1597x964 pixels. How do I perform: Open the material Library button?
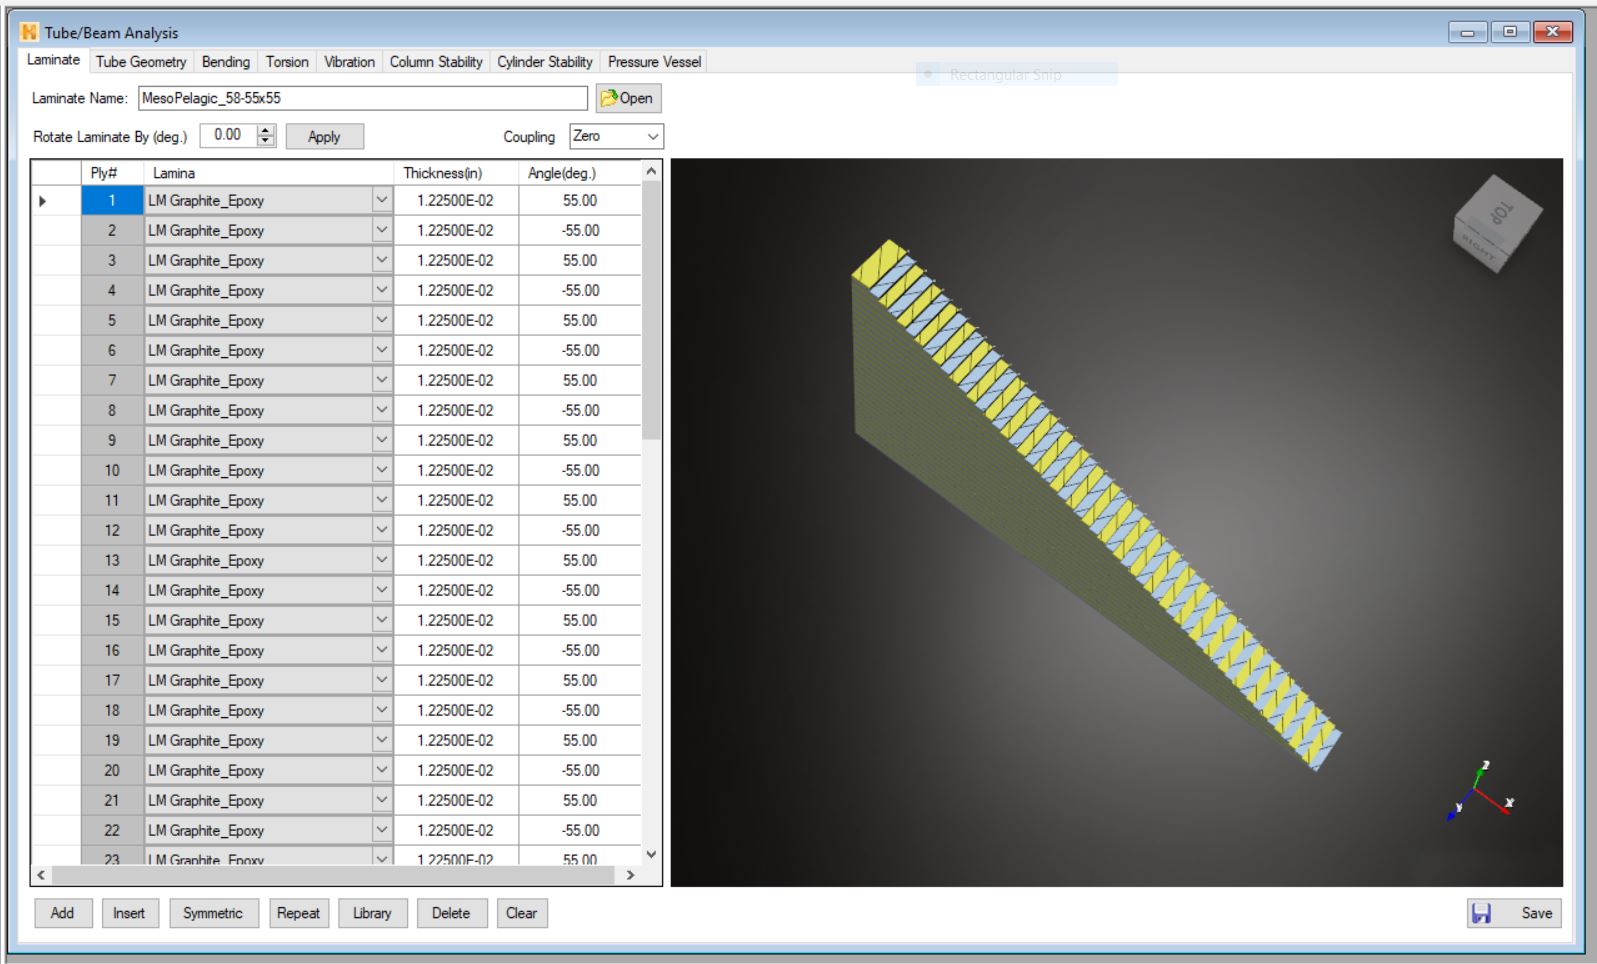pyautogui.click(x=372, y=913)
